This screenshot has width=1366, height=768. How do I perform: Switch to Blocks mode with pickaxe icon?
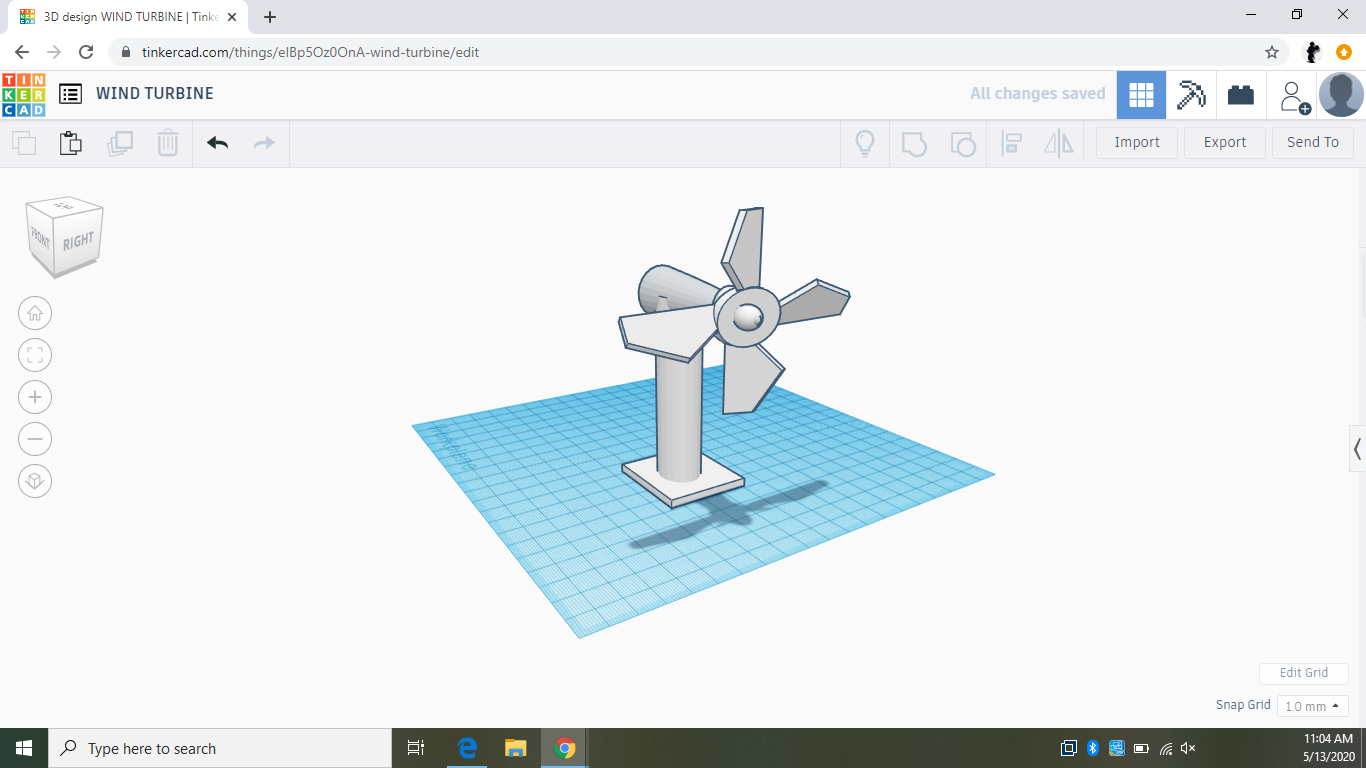click(x=1191, y=93)
